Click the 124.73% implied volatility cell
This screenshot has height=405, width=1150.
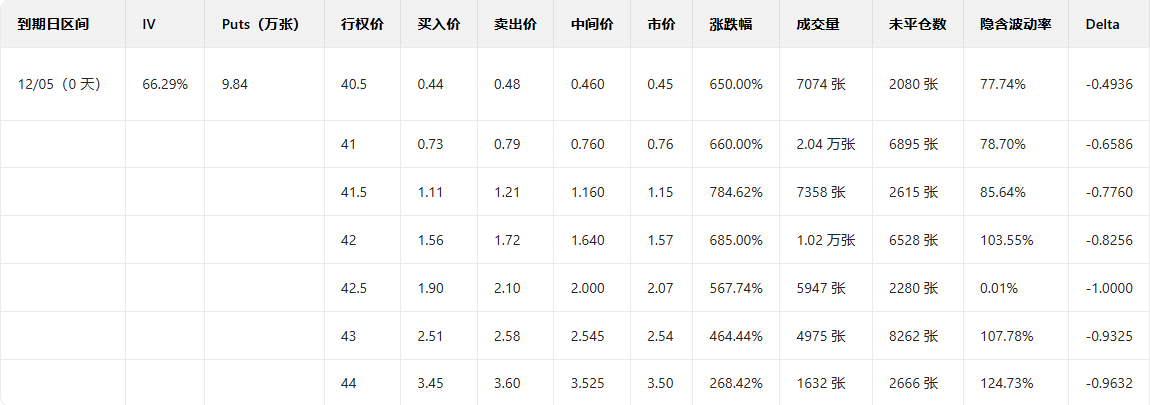click(x=1007, y=383)
